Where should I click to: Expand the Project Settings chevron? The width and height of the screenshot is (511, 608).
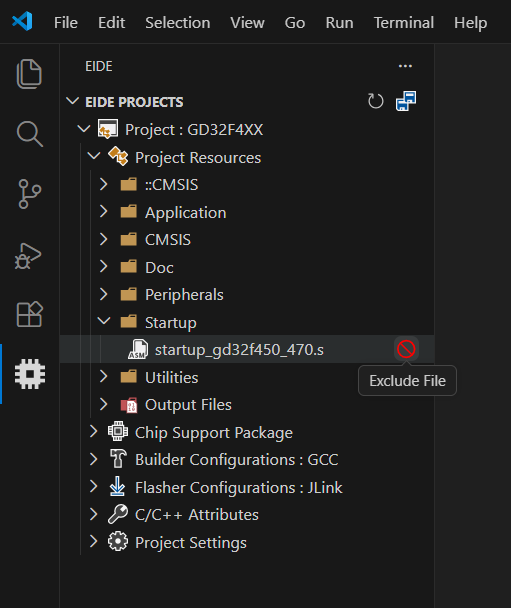(x=93, y=541)
